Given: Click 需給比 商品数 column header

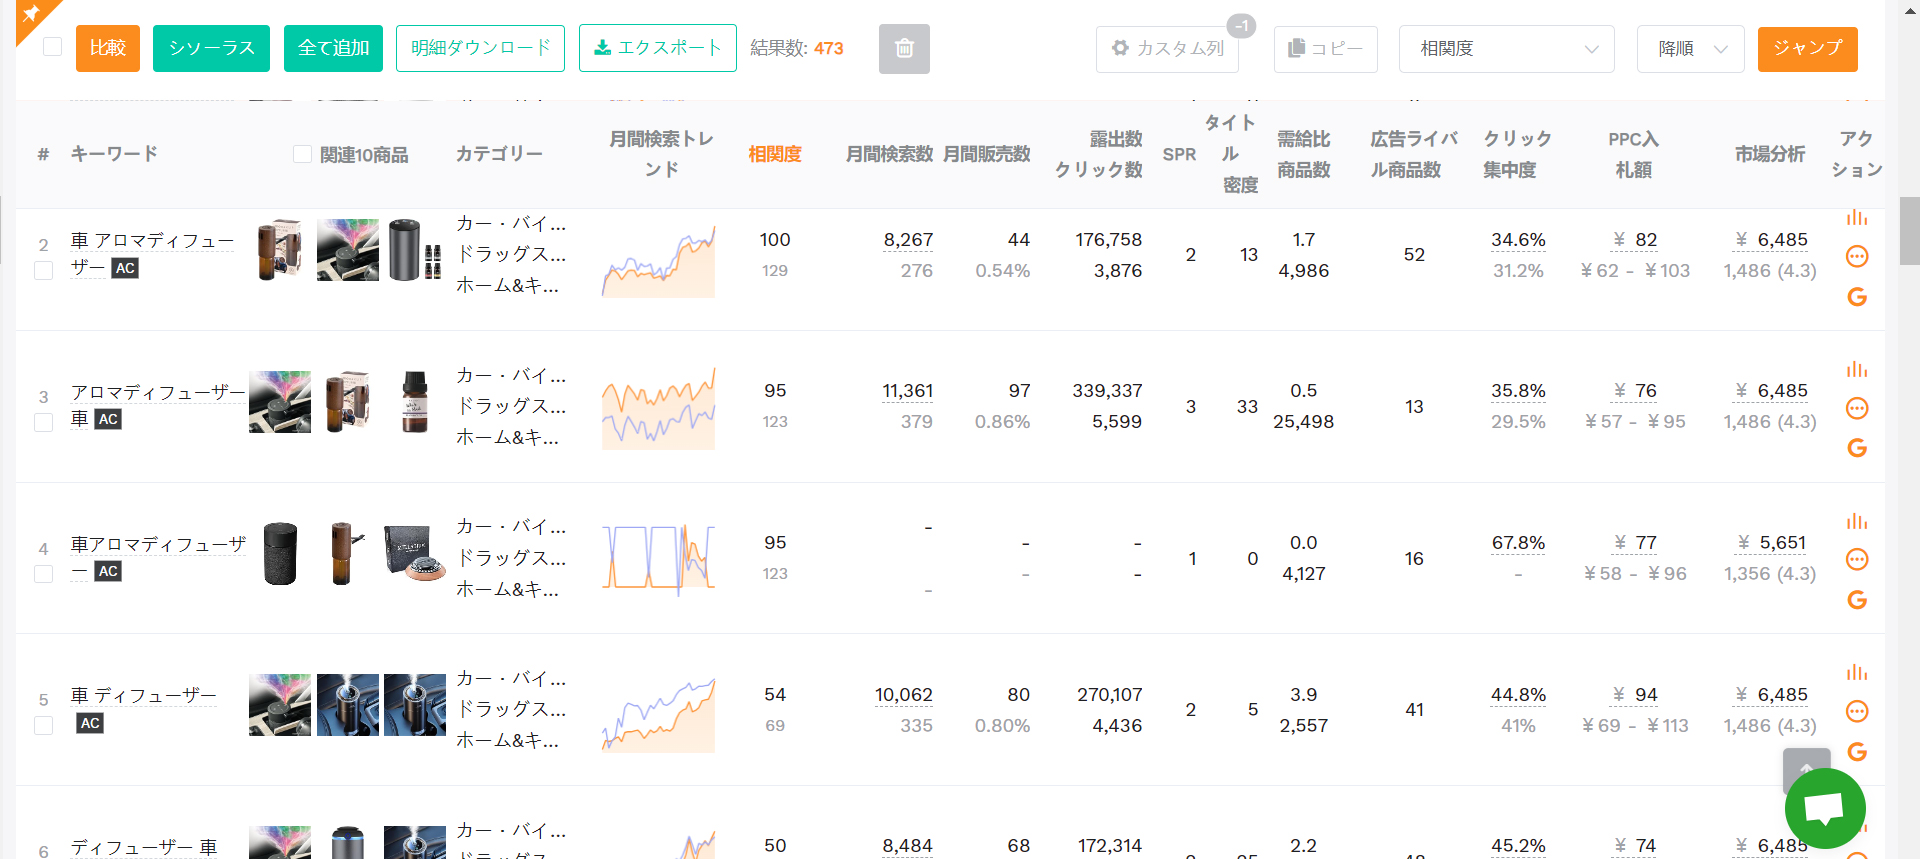Looking at the screenshot, I should point(1303,154).
